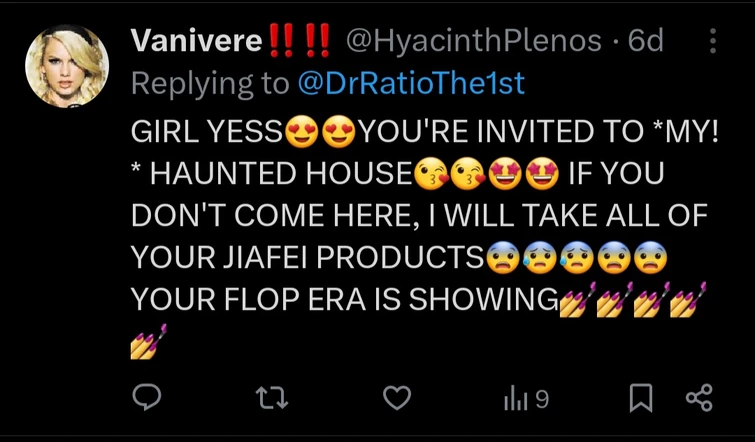Bookmark this reply from Vanivere
Screen dimensions: 755x442
[x=641, y=398]
